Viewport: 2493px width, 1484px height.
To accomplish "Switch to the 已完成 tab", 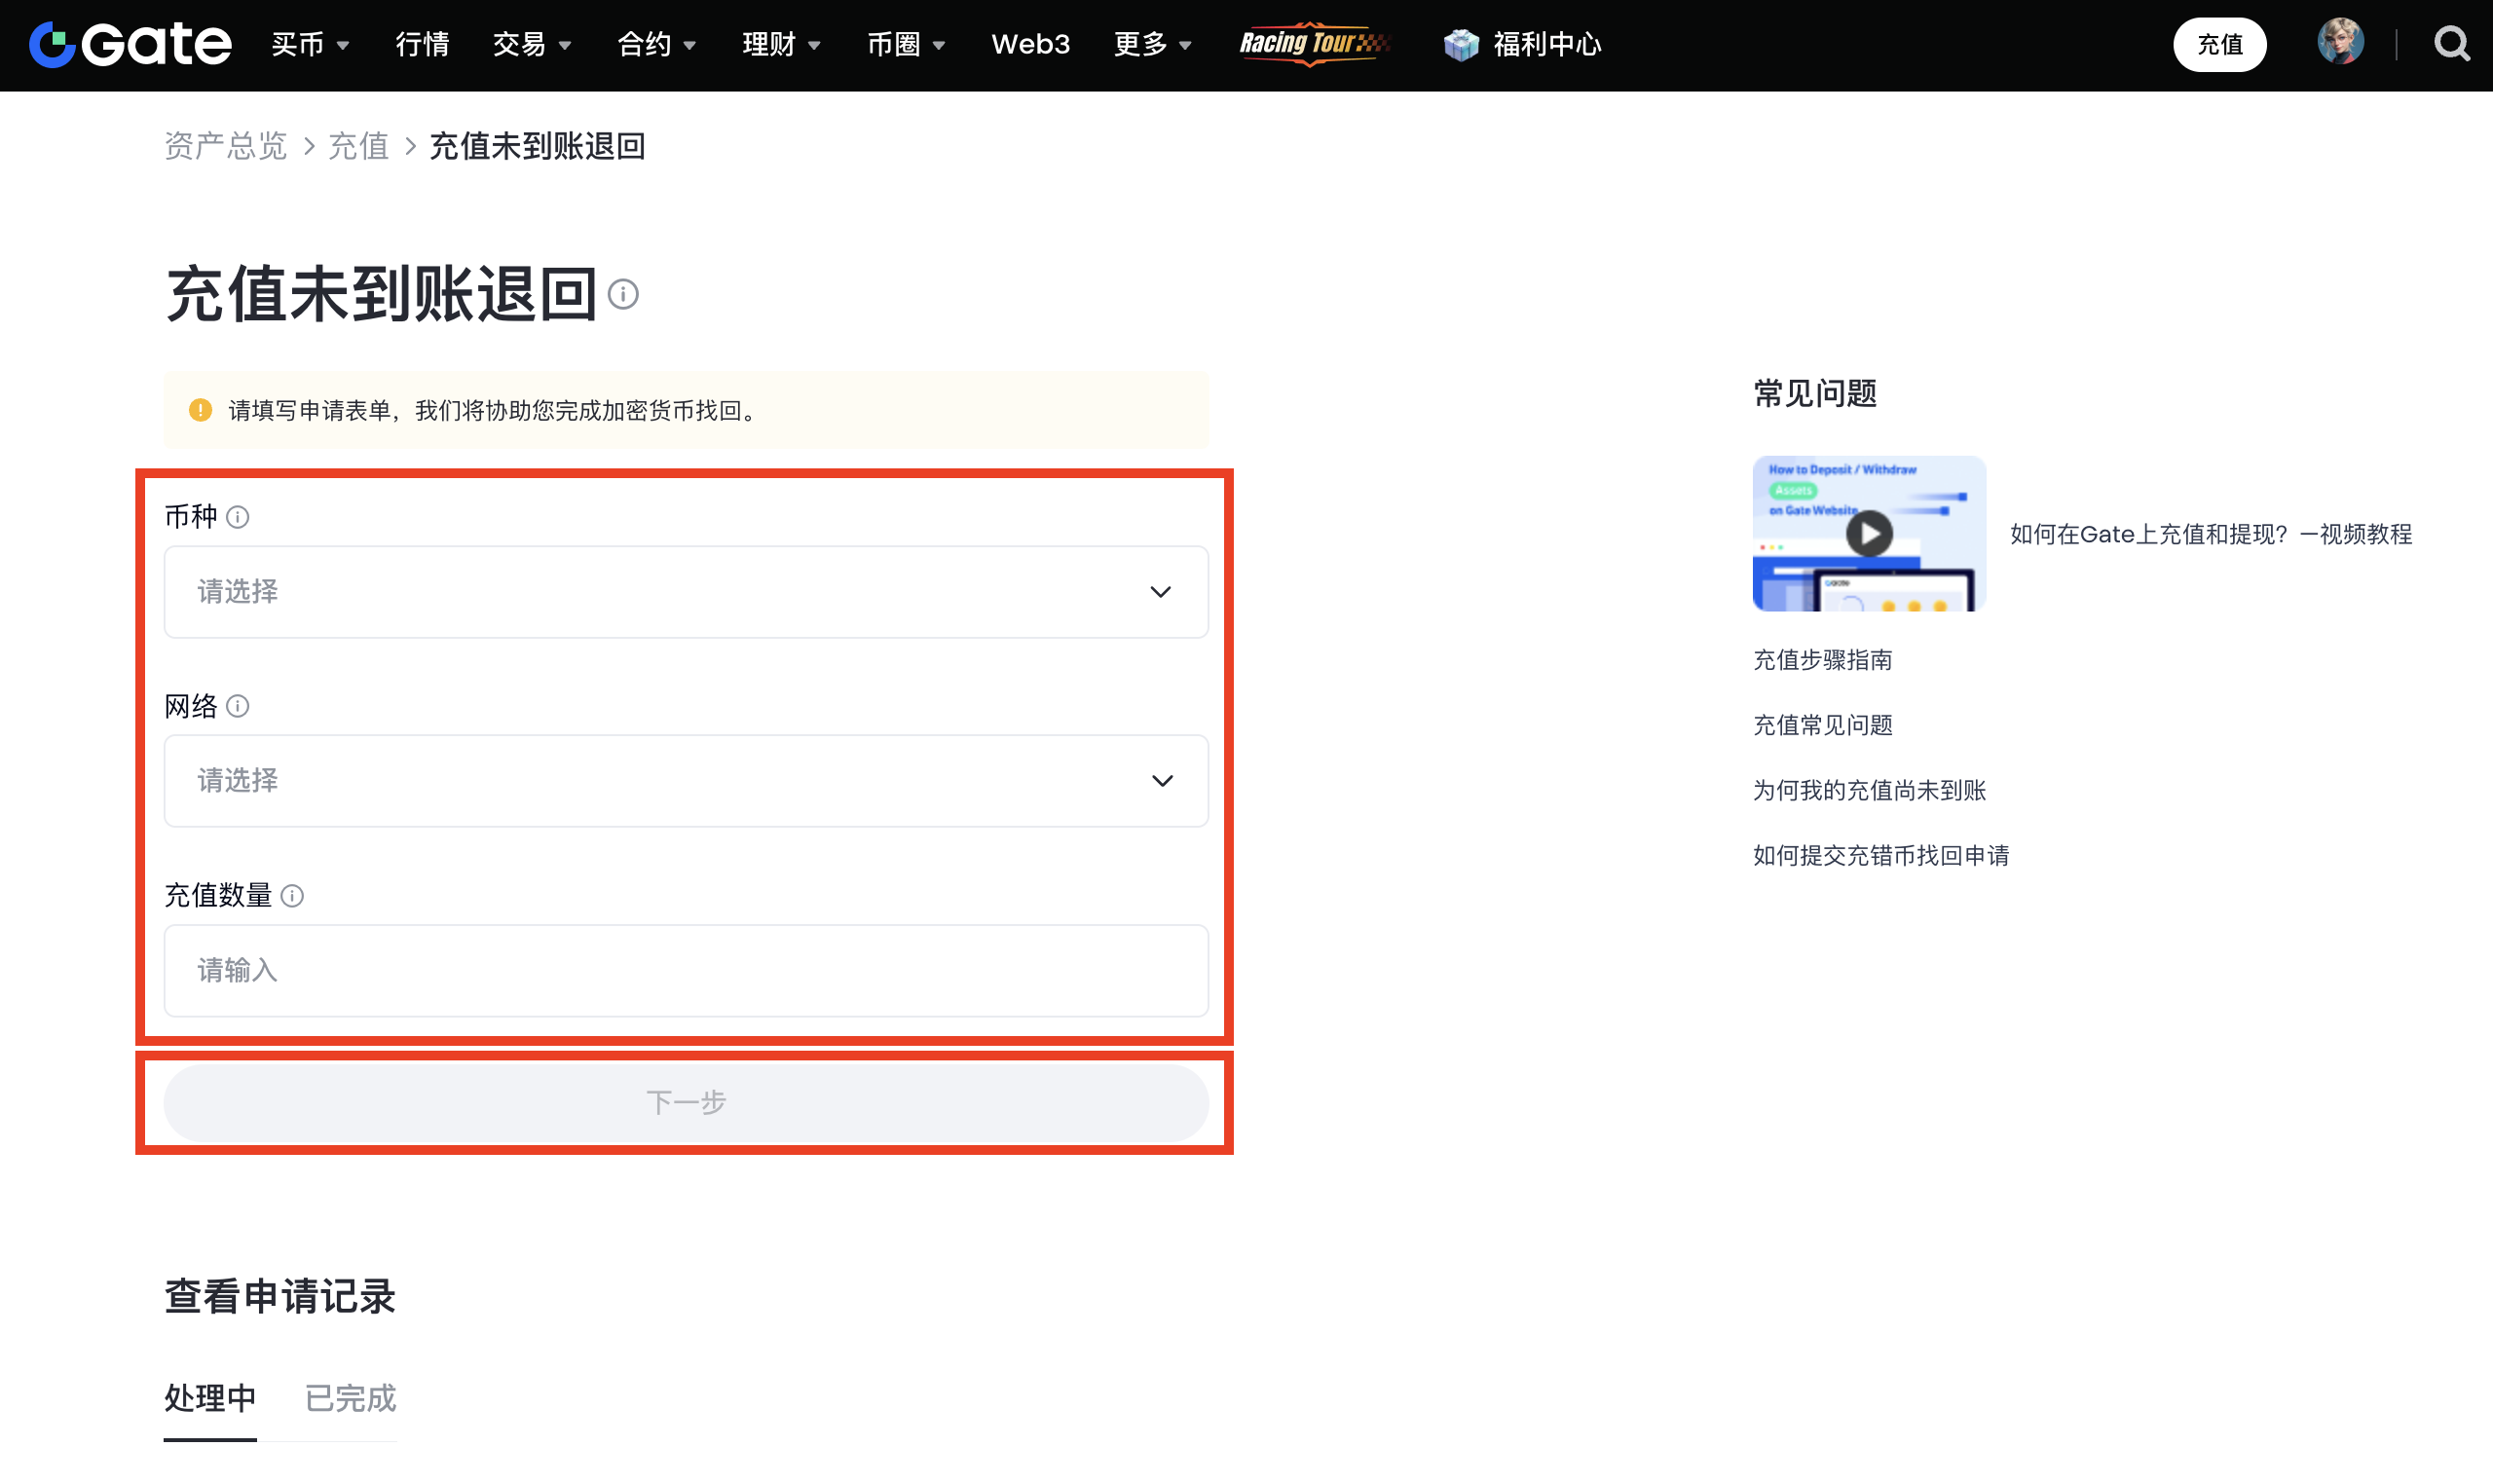I will pos(350,1398).
